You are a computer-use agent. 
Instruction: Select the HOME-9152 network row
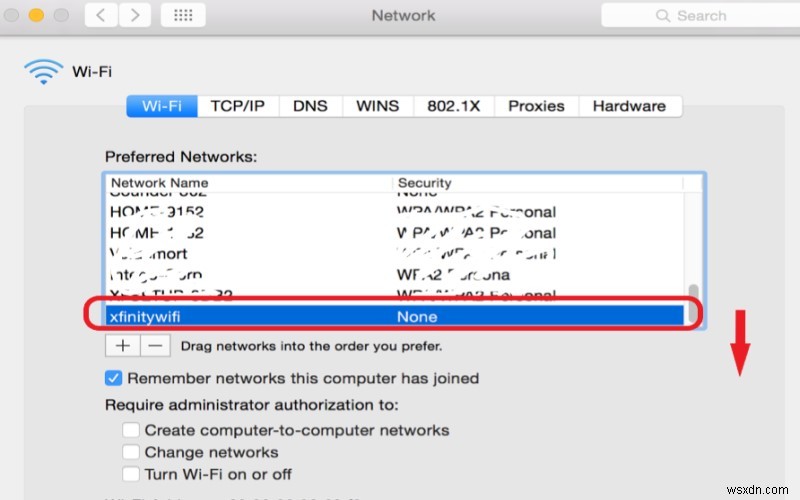click(394, 212)
